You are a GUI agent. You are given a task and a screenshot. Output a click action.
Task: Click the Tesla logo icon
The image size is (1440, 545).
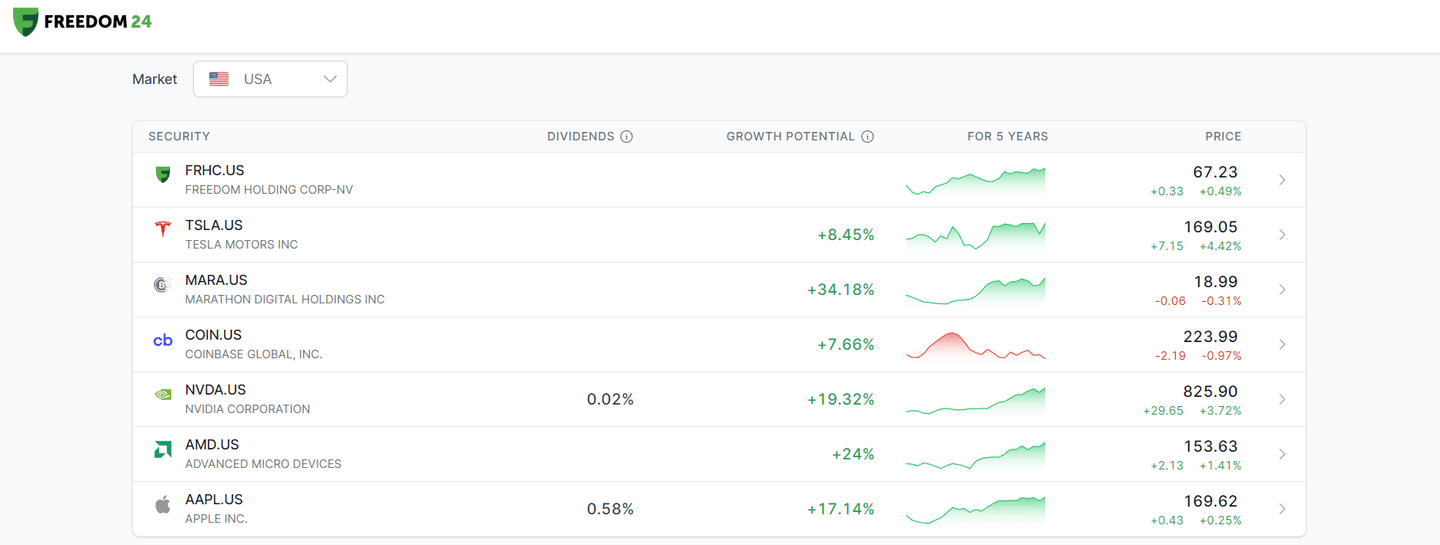[x=162, y=229]
